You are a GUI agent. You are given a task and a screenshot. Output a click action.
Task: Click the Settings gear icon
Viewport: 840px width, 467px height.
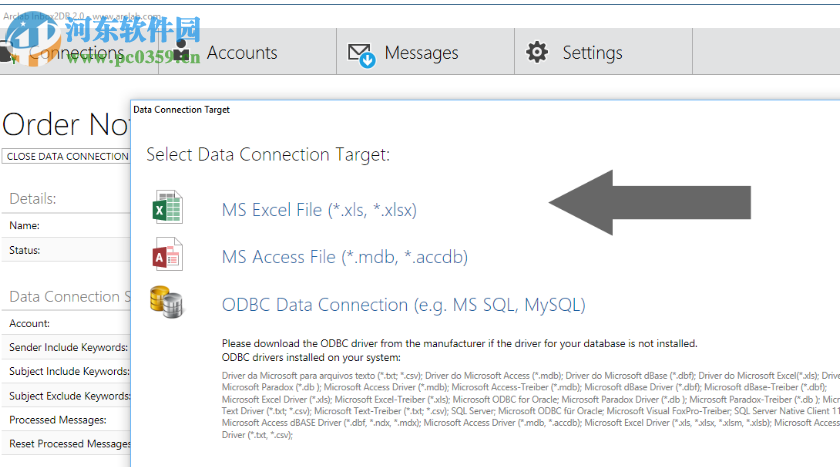click(538, 52)
